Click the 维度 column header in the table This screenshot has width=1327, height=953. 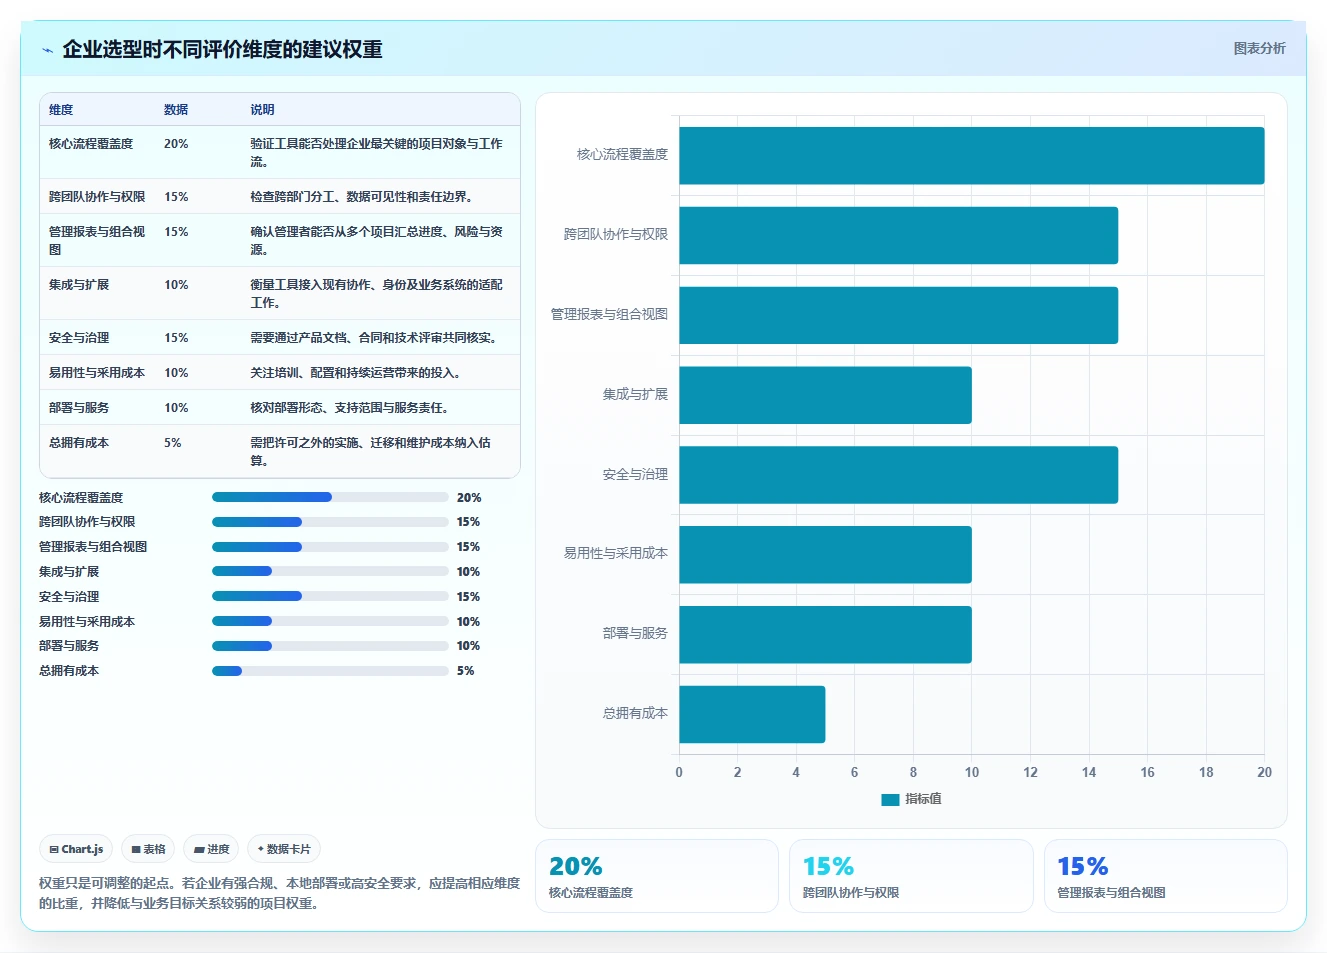(x=61, y=110)
